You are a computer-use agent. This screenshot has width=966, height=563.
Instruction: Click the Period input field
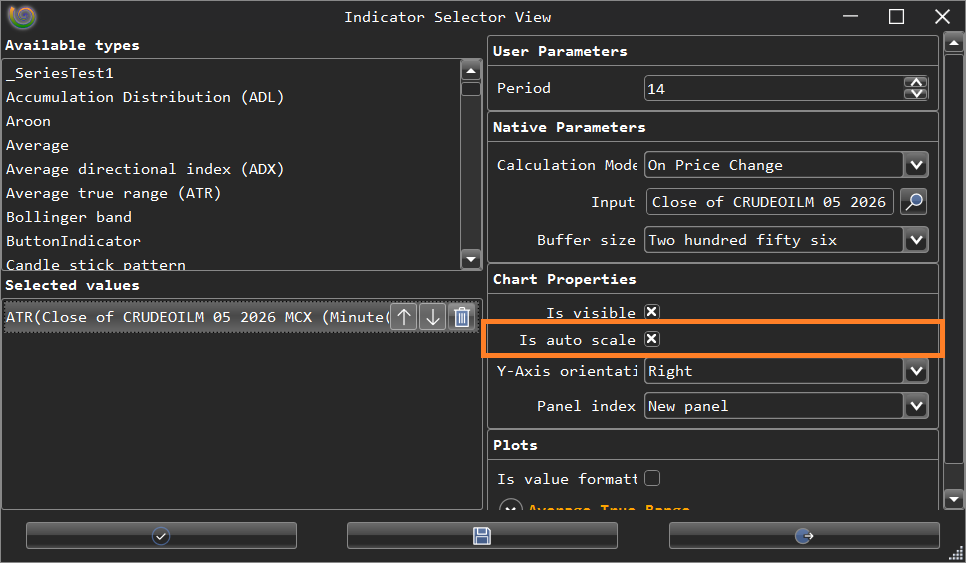pyautogui.click(x=772, y=89)
